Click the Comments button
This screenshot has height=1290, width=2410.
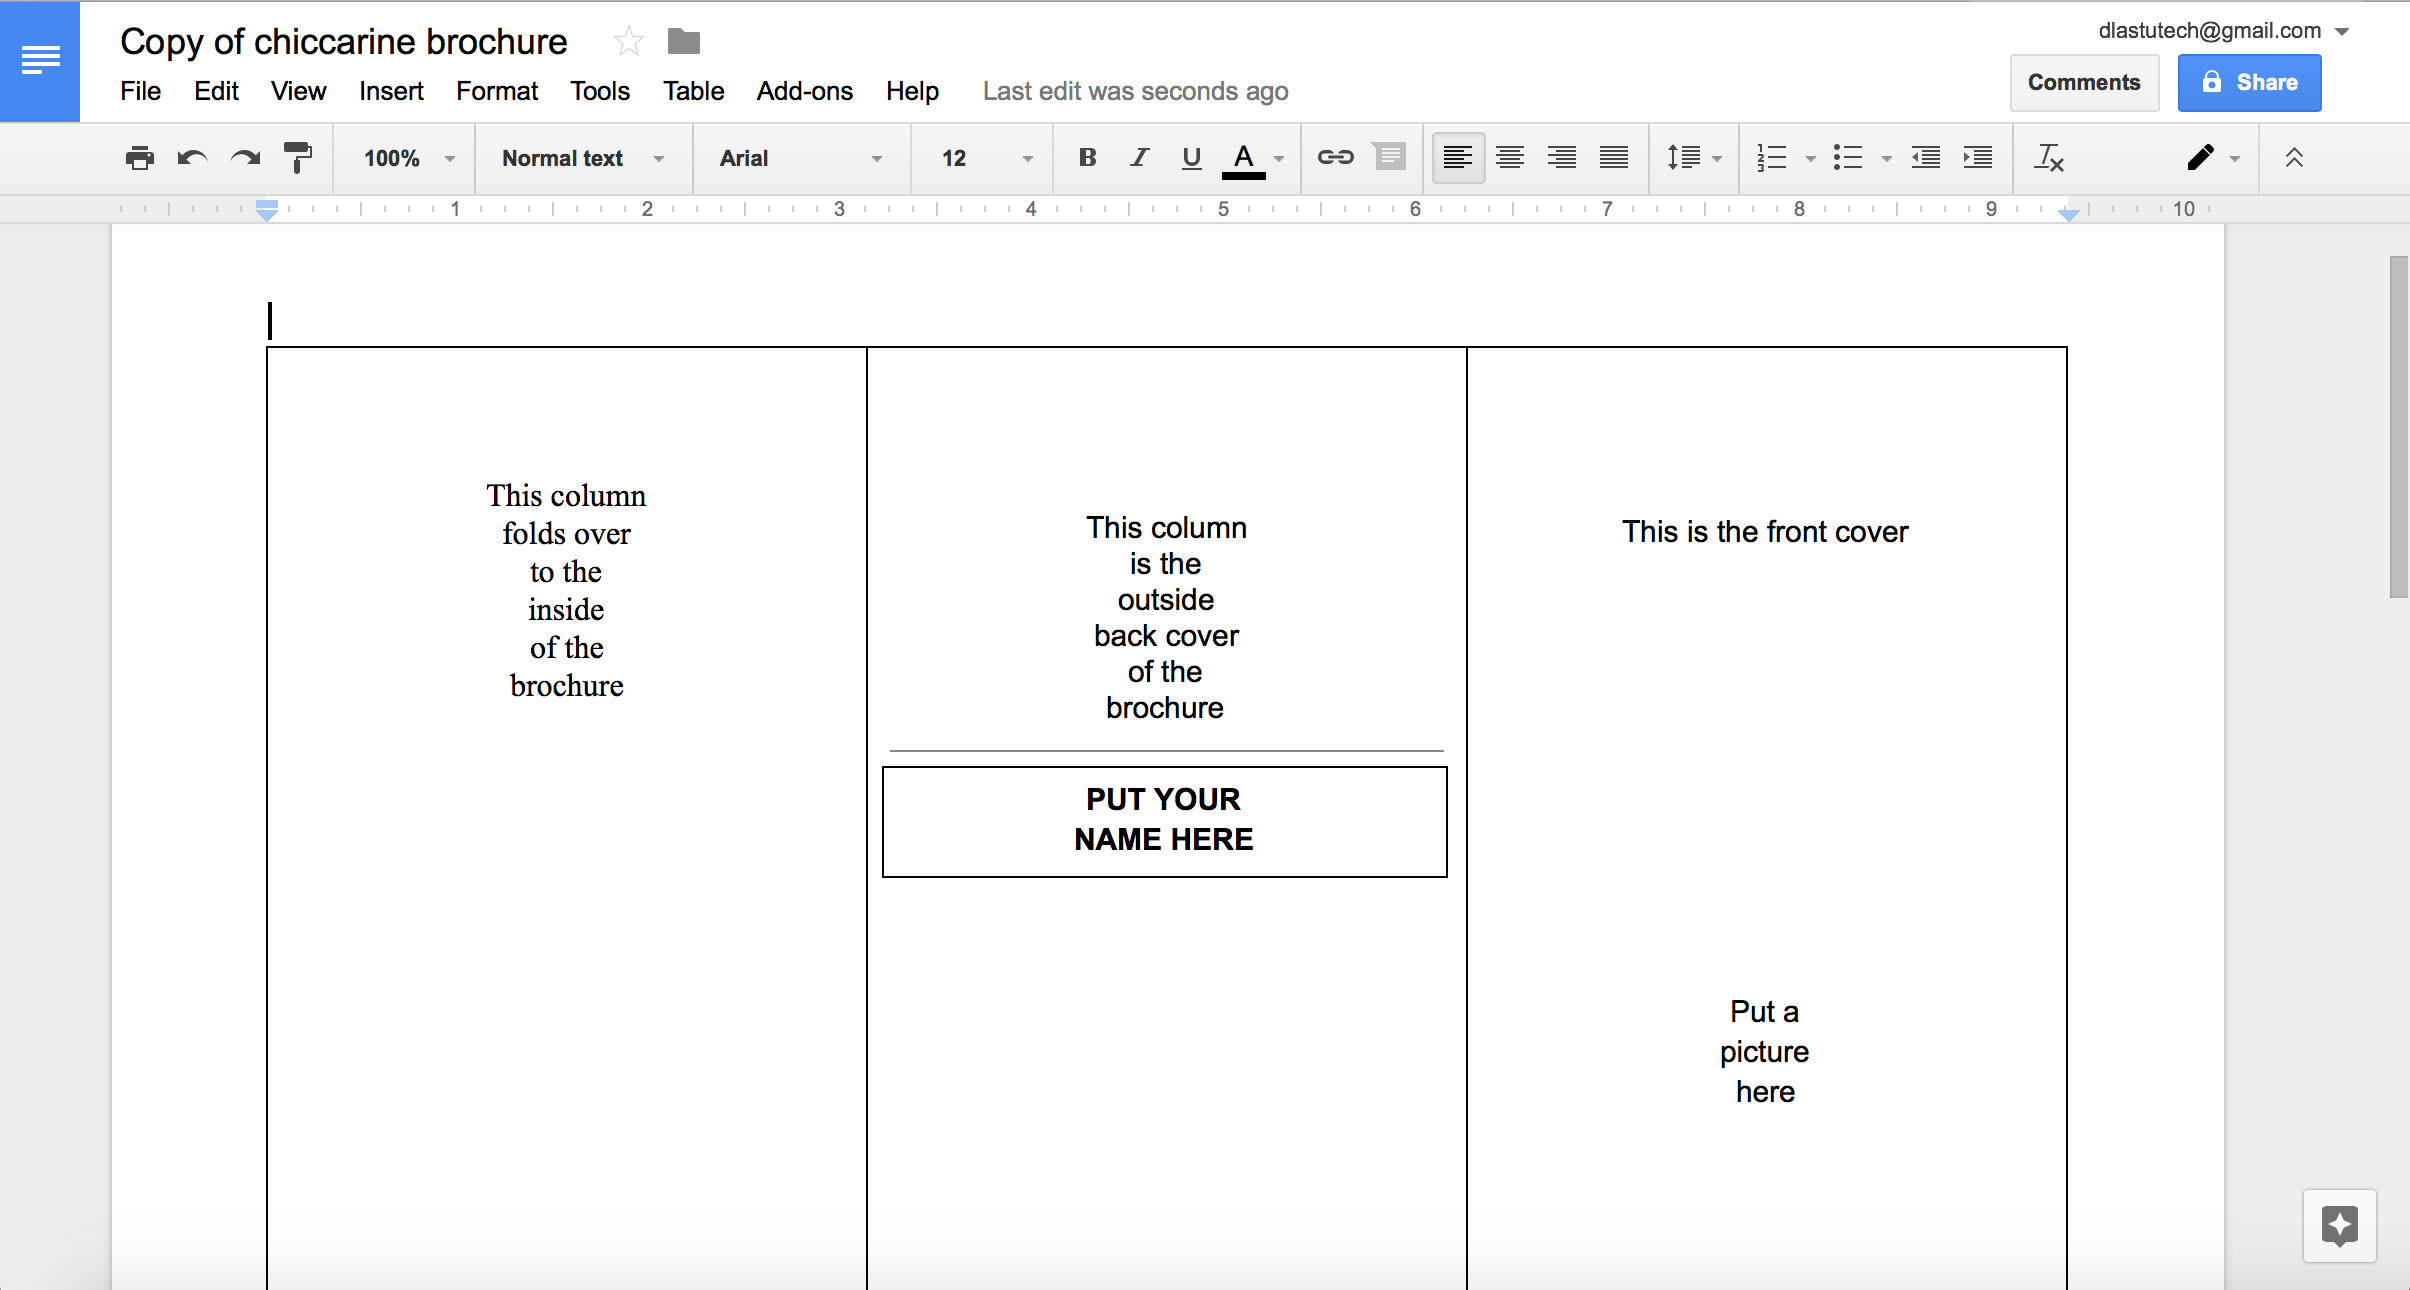click(2085, 80)
